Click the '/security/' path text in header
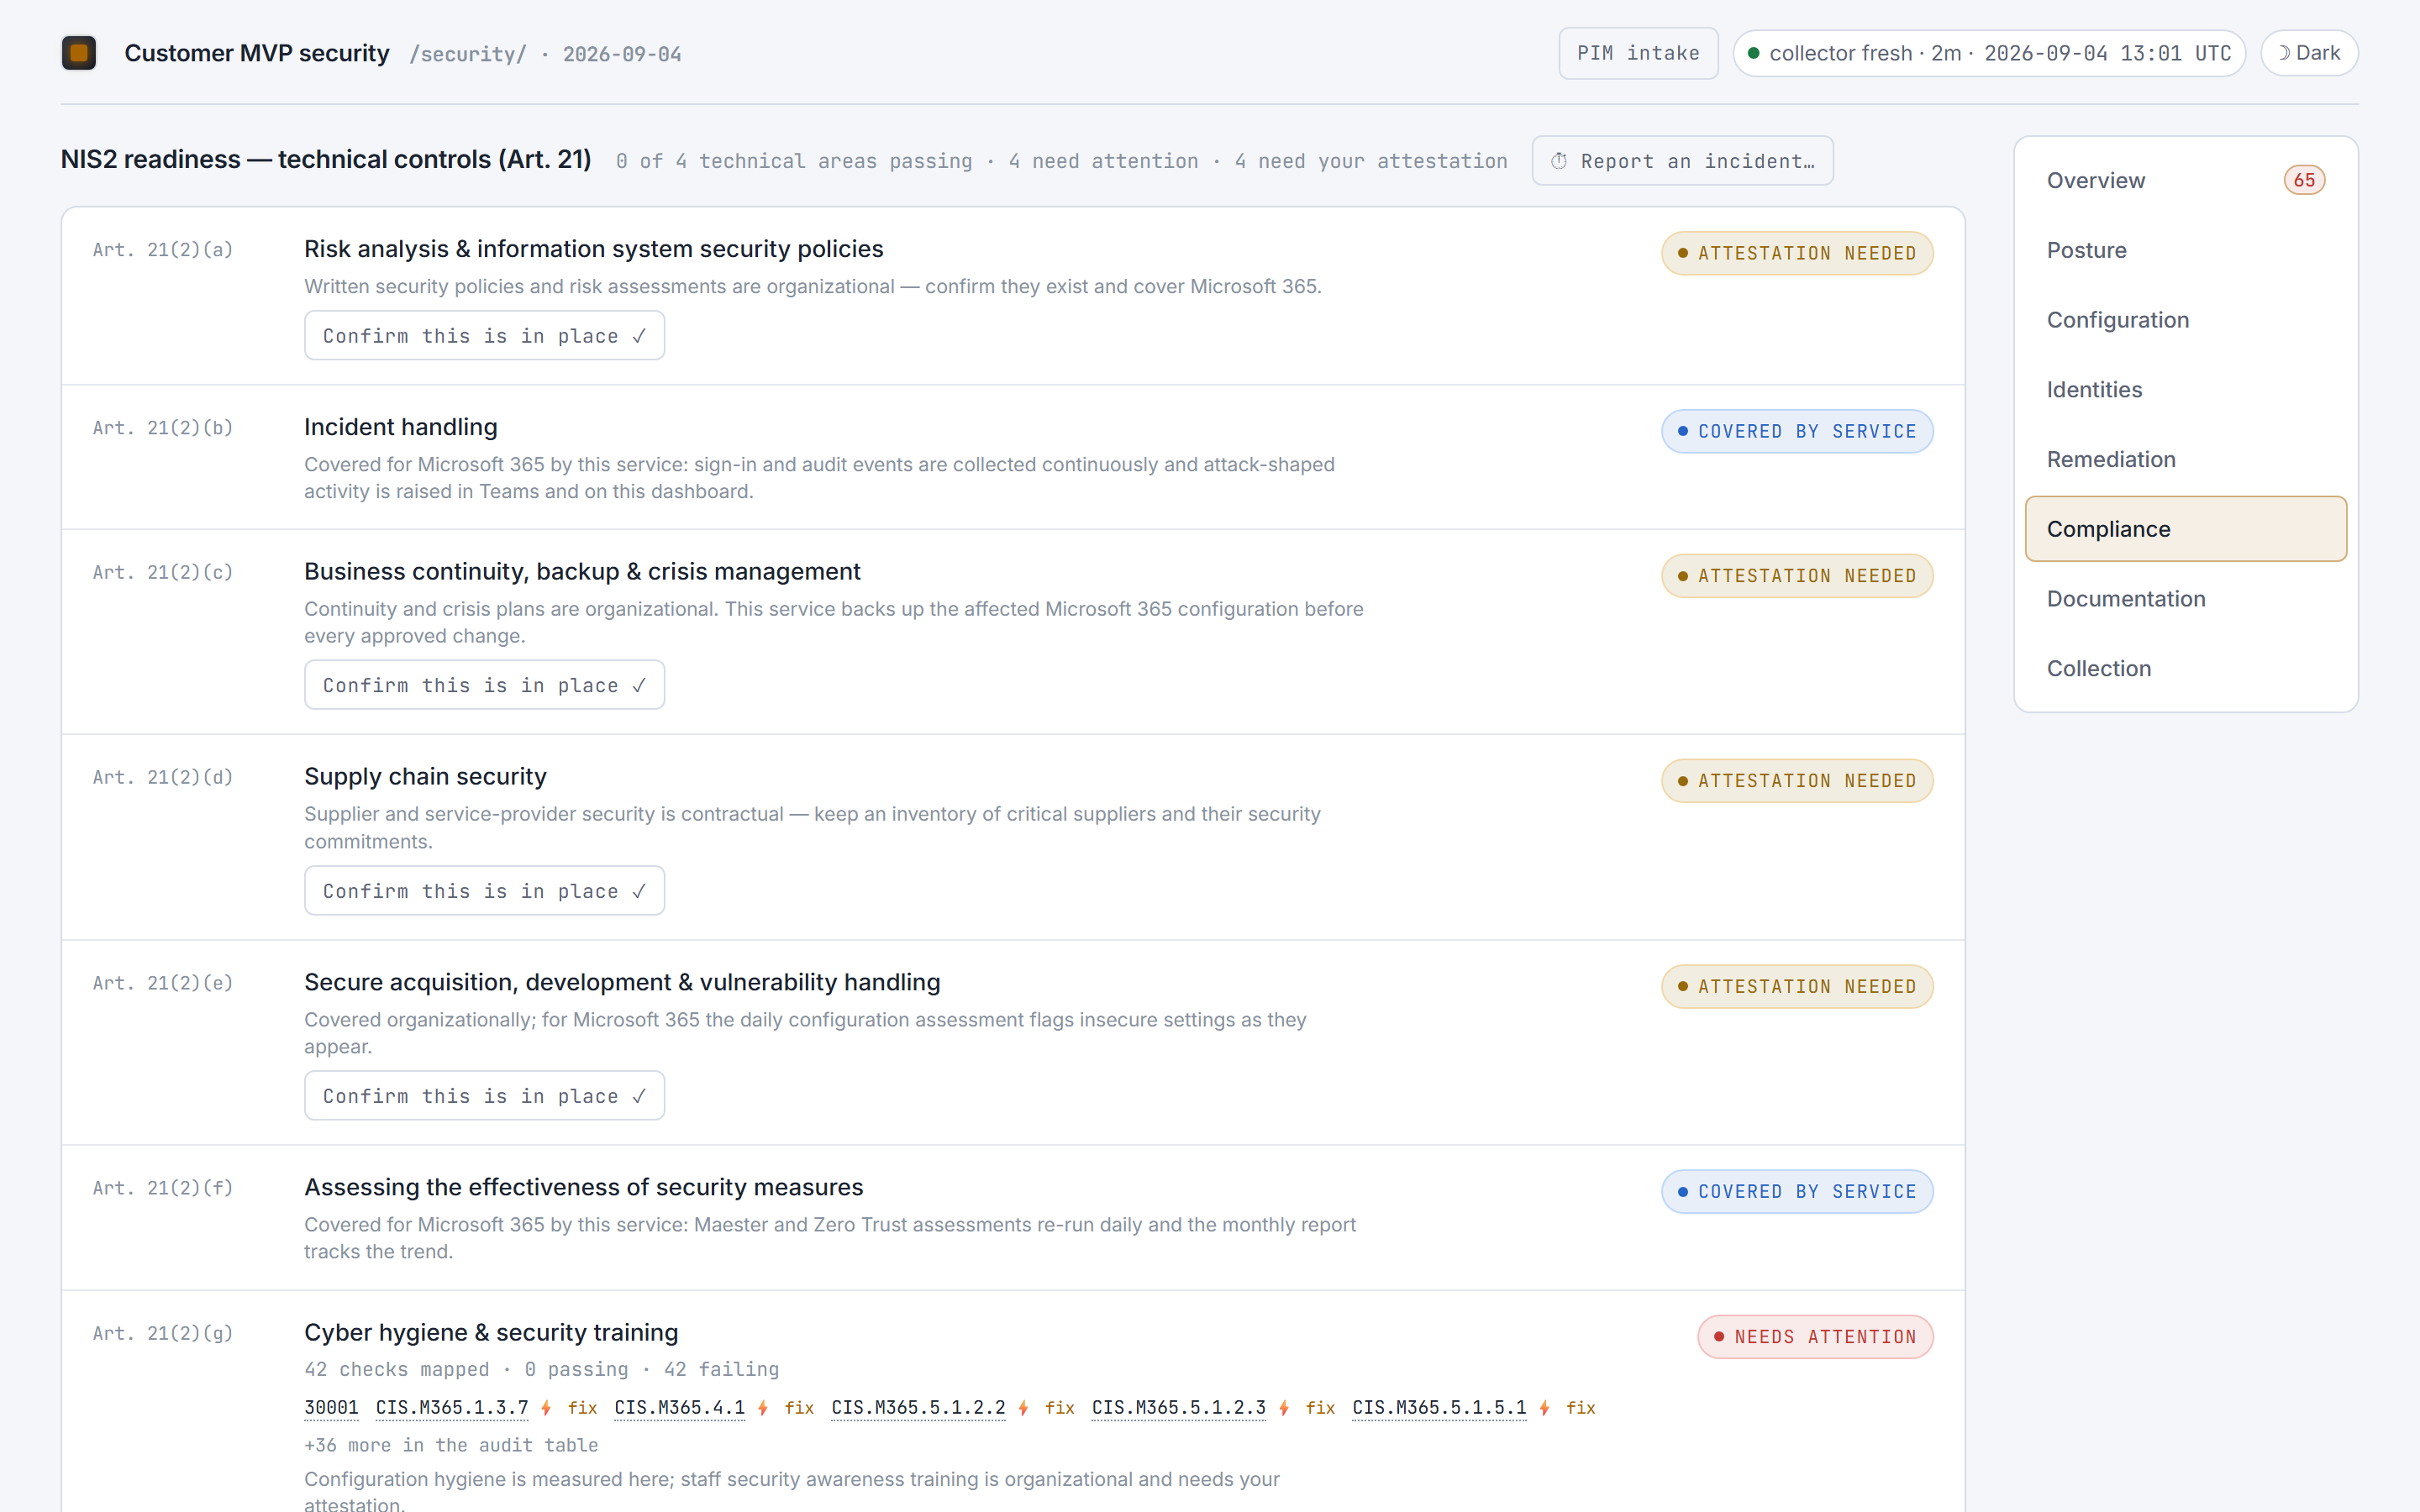Viewport: 2420px width, 1512px height. pyautogui.click(x=468, y=54)
